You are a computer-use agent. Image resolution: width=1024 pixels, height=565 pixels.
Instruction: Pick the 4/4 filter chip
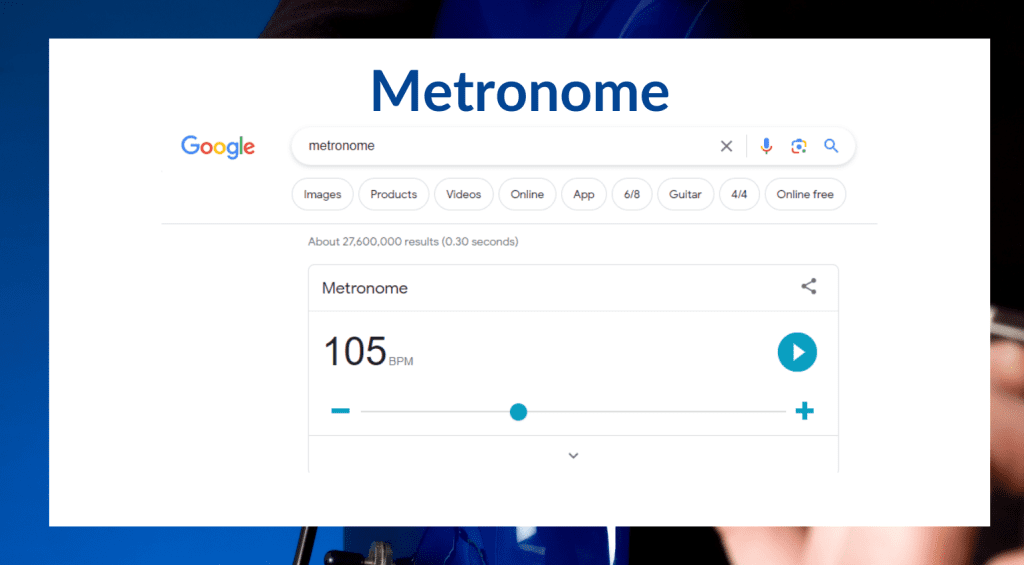739,194
